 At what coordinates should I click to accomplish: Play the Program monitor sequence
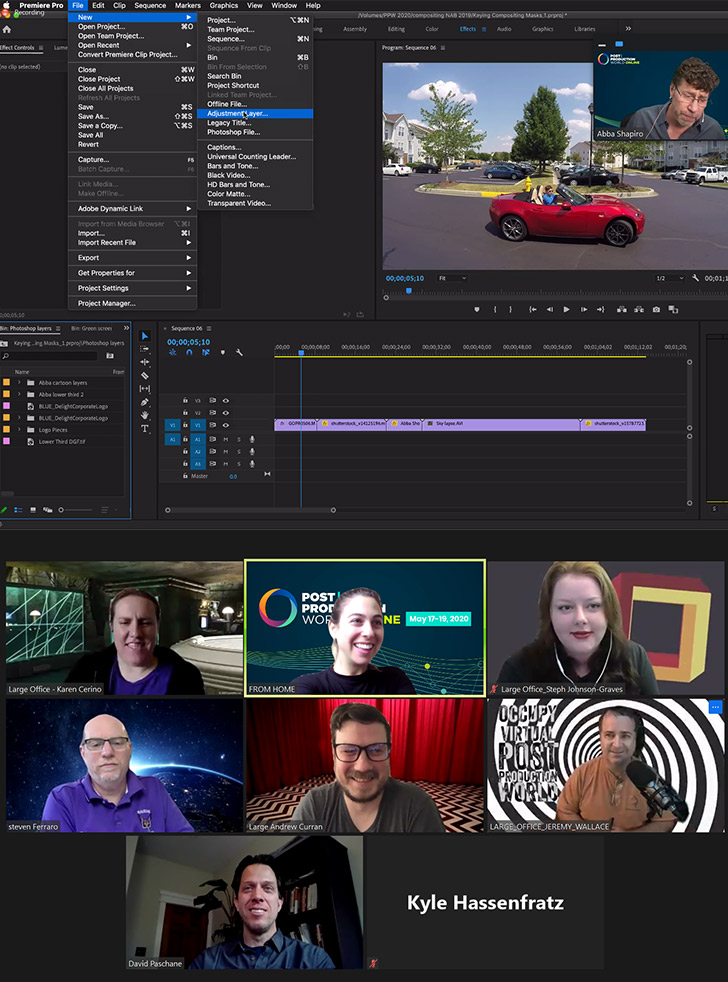tap(566, 309)
